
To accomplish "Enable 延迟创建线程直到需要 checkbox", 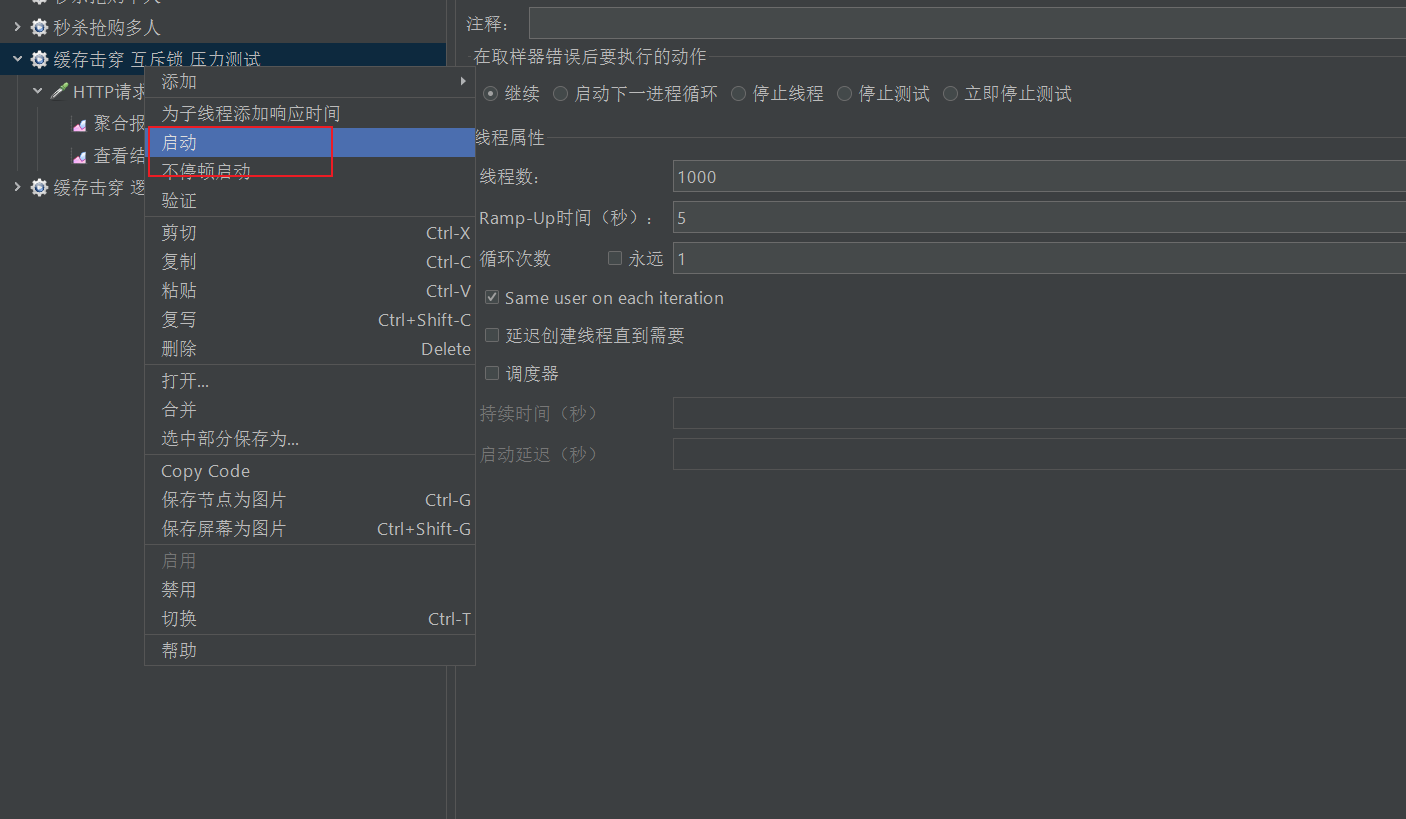I will pos(492,335).
